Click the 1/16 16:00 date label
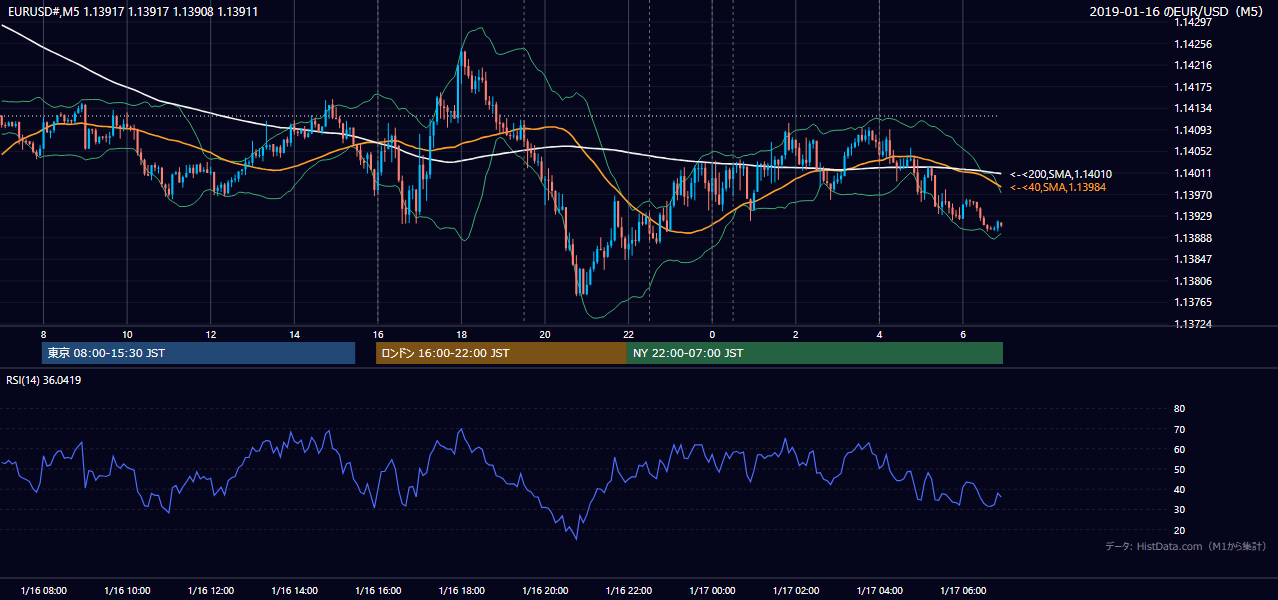The image size is (1278, 600). click(x=378, y=590)
